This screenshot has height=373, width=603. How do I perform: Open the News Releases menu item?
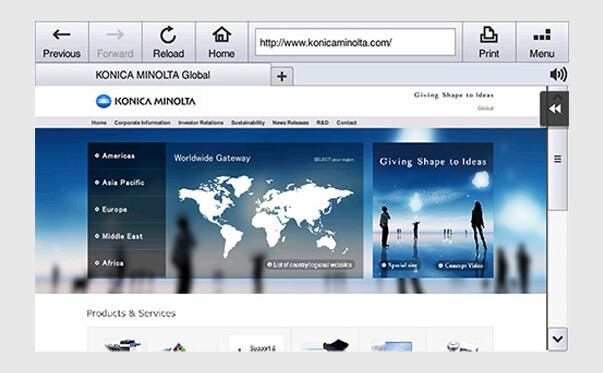290,123
